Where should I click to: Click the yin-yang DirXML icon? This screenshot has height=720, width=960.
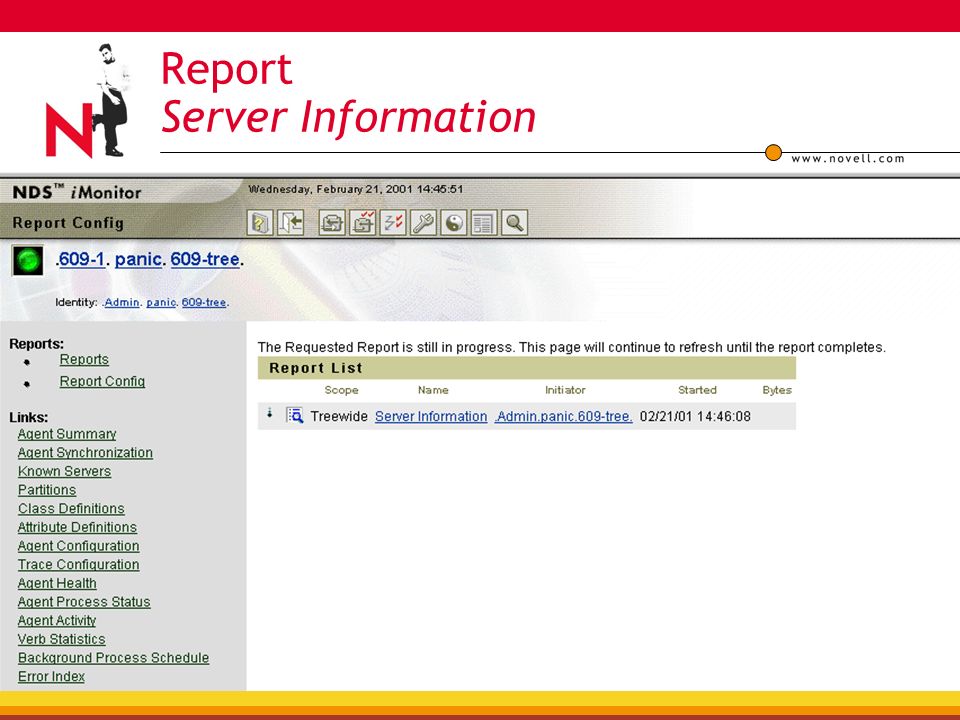(454, 223)
